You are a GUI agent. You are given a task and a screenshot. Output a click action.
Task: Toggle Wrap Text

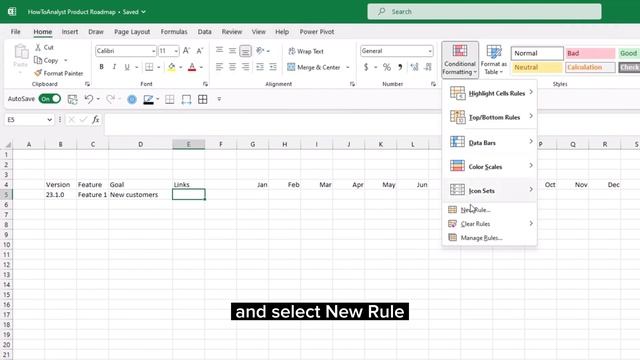[x=306, y=51]
